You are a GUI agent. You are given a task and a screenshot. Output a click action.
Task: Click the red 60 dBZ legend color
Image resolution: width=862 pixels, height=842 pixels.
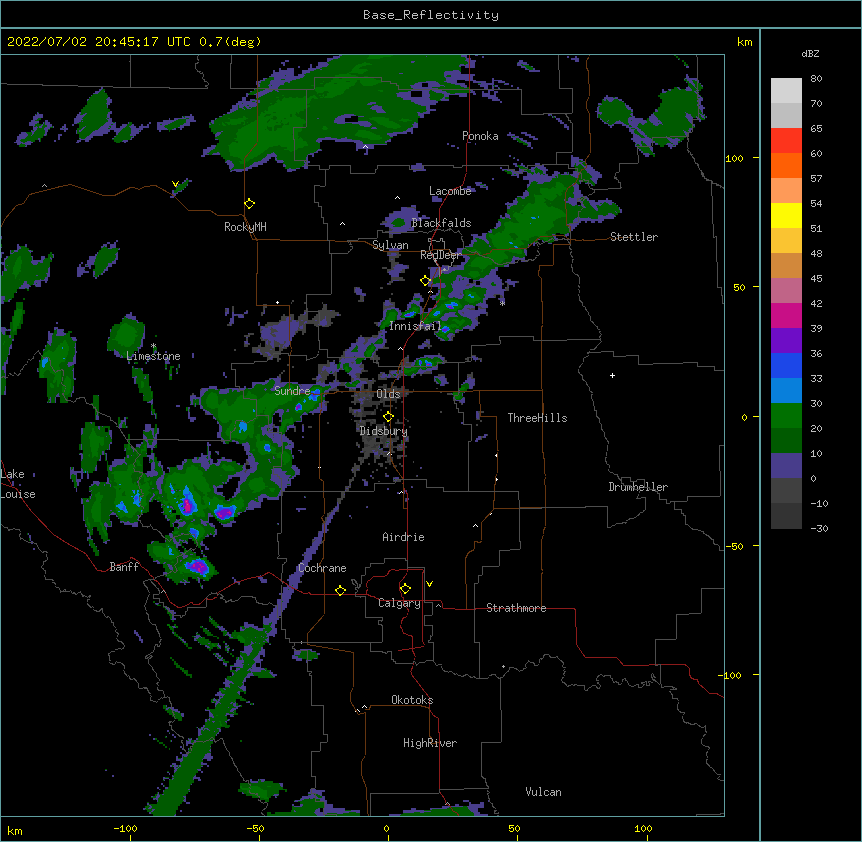(x=786, y=141)
